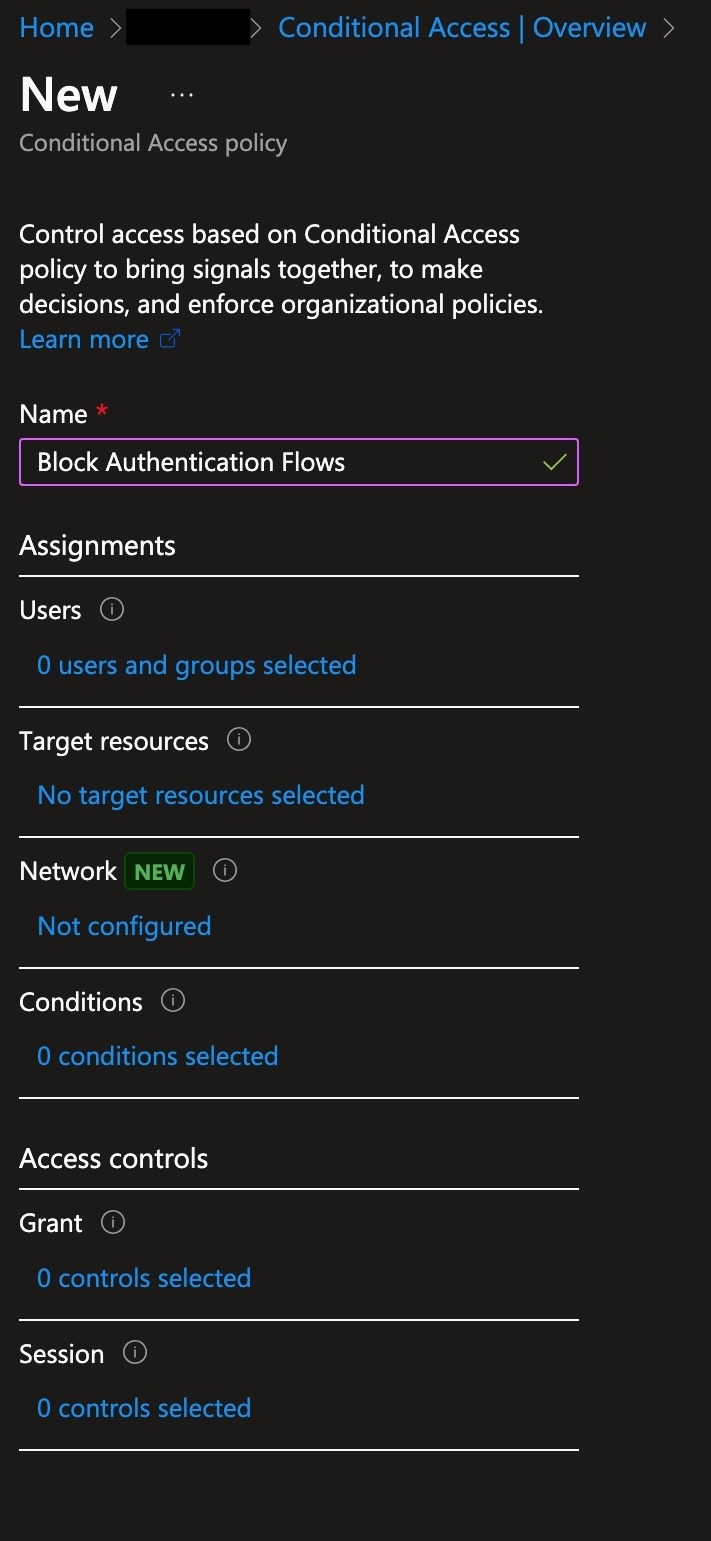
Task: Open Session's 0 controls selected link
Action: tap(144, 1408)
